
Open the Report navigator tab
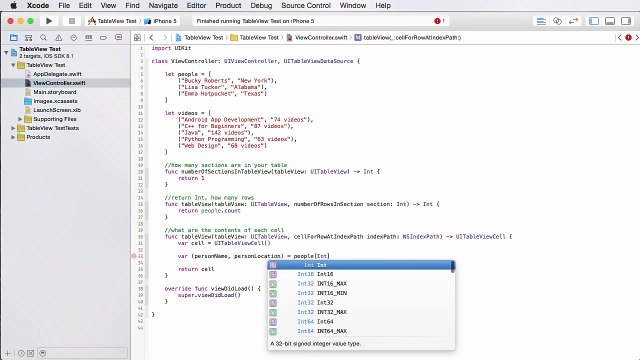pos(118,38)
